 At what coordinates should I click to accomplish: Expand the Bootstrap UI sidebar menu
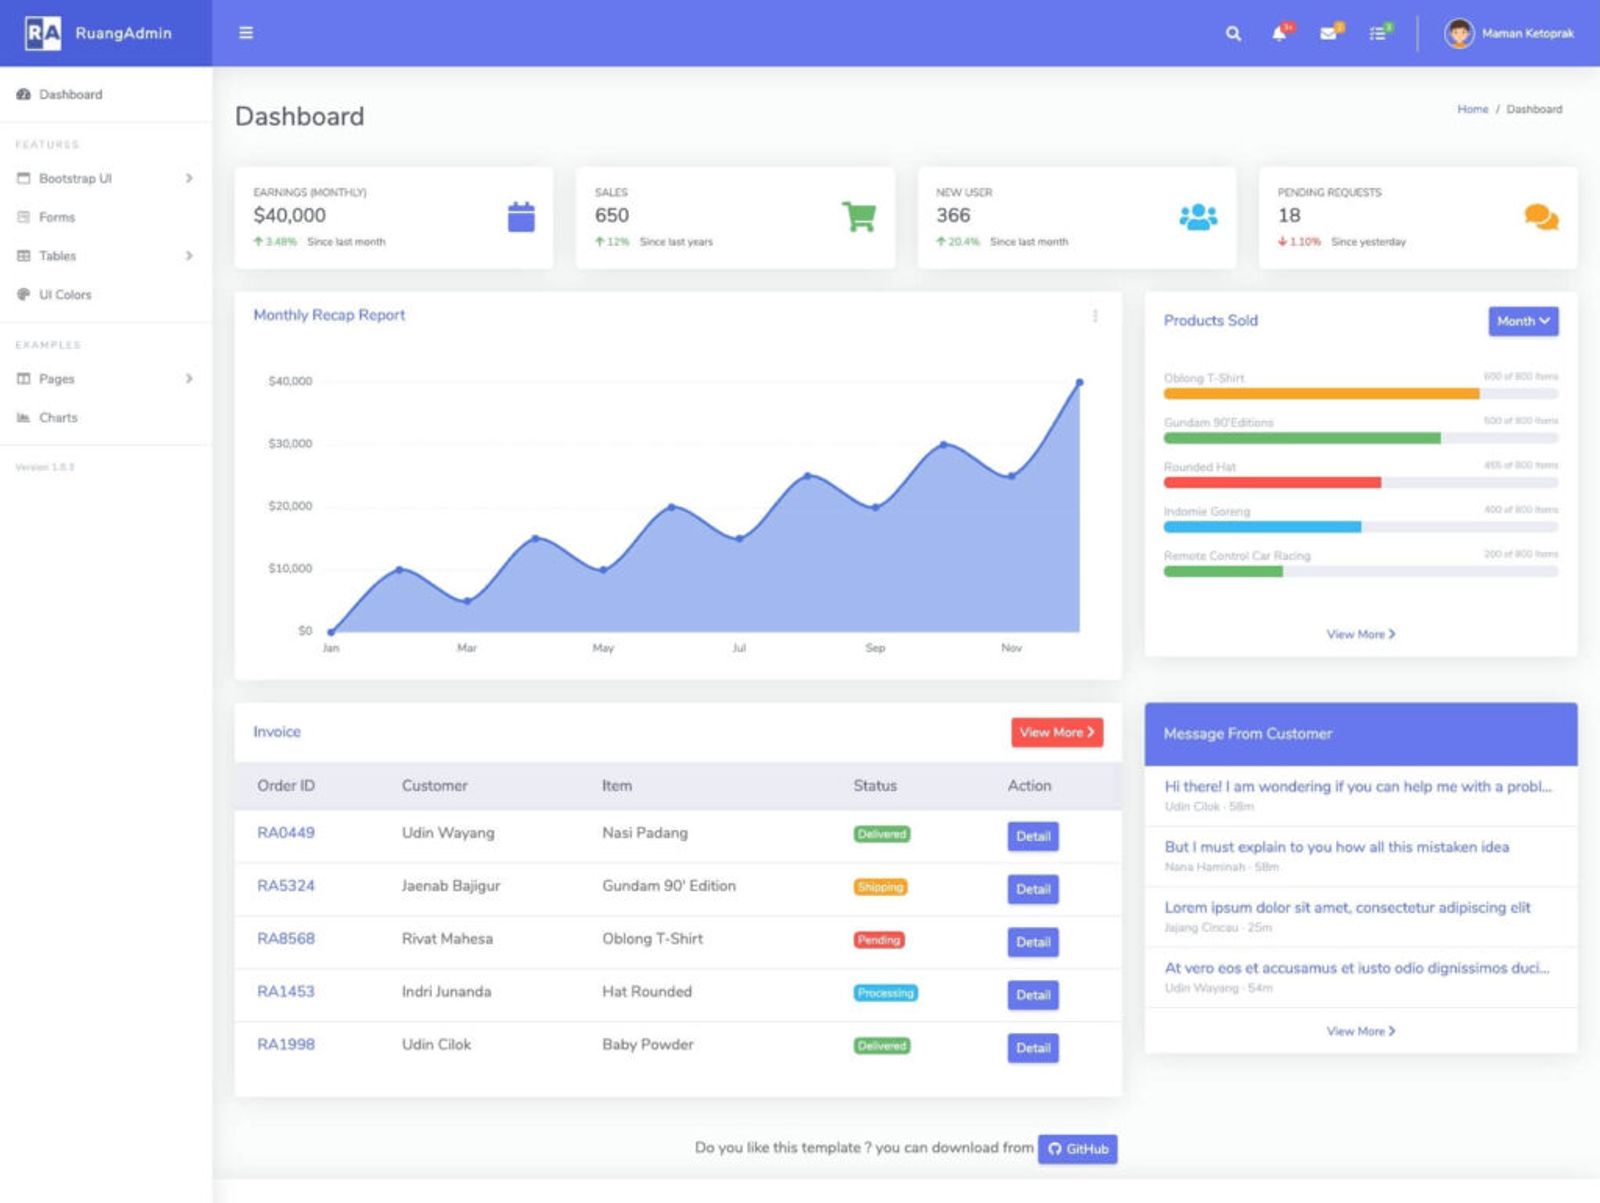[x=106, y=178]
